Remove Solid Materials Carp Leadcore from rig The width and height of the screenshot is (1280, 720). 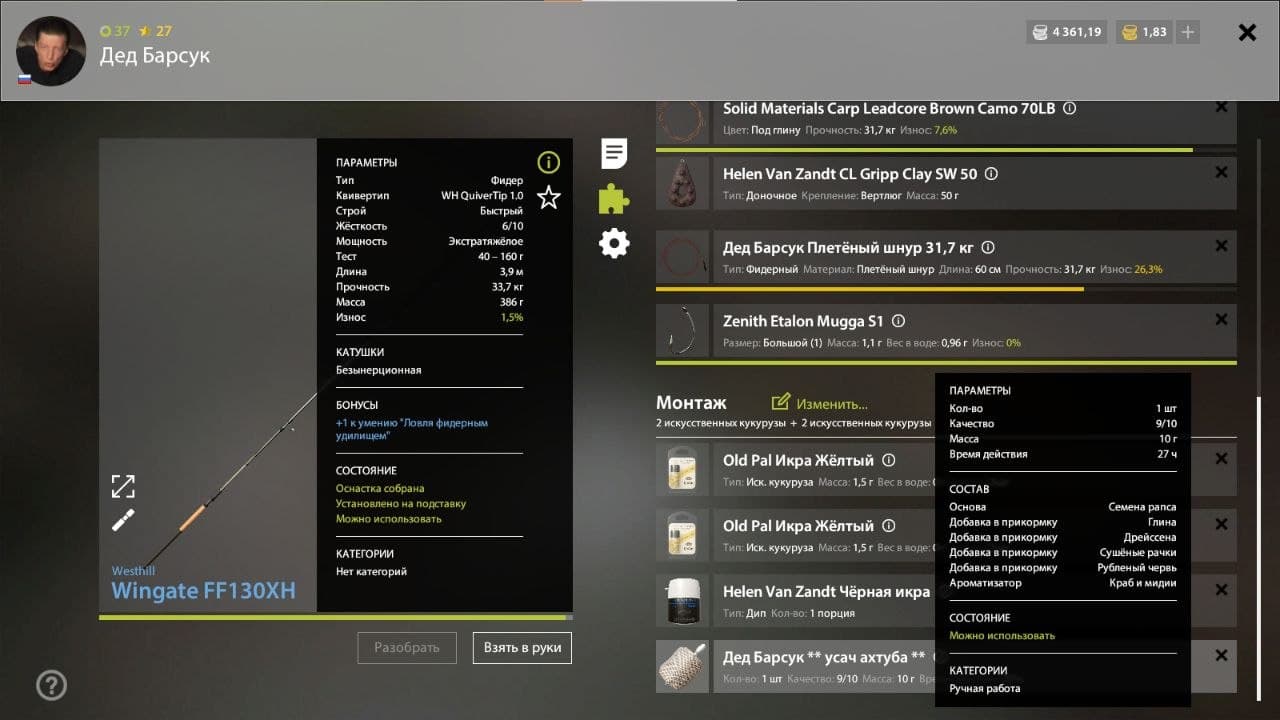pos(1221,107)
